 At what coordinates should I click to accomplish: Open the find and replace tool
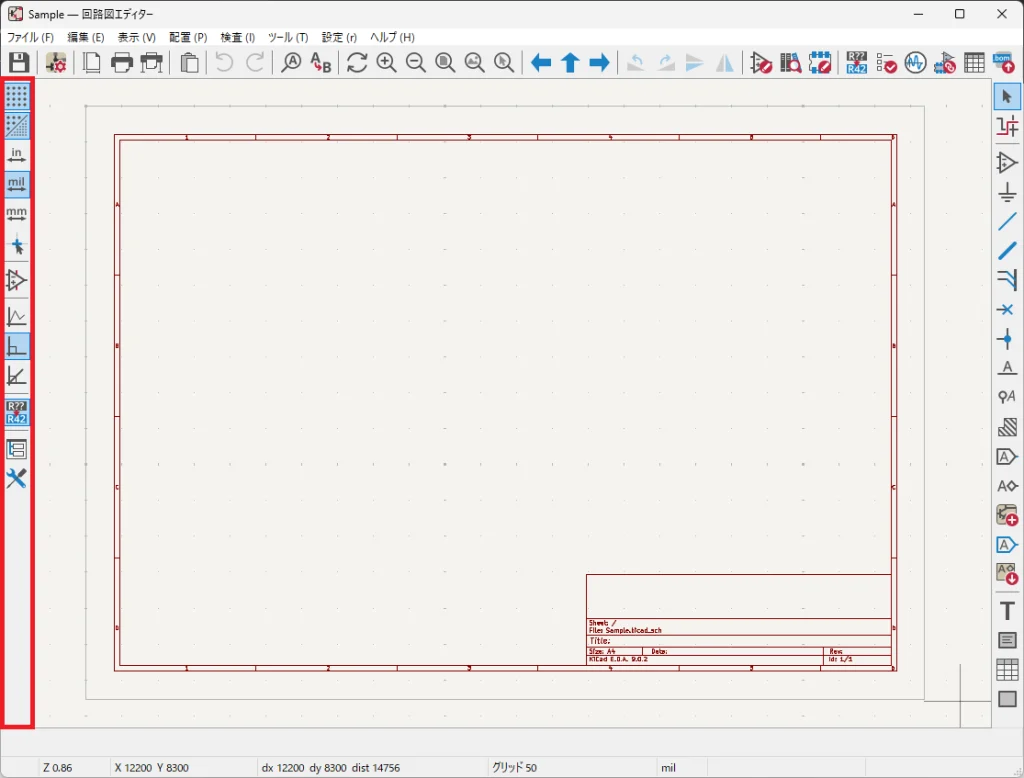tap(320, 63)
